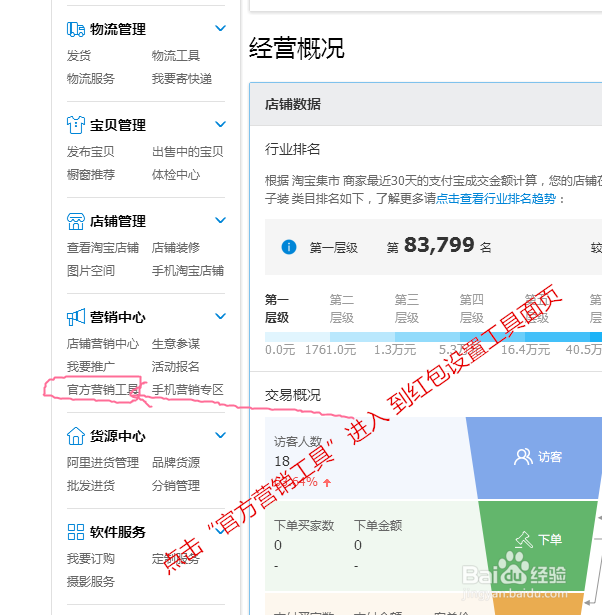The height and width of the screenshot is (615, 602).
Task: Click the green 下单 funnel segment
Action: click(537, 546)
